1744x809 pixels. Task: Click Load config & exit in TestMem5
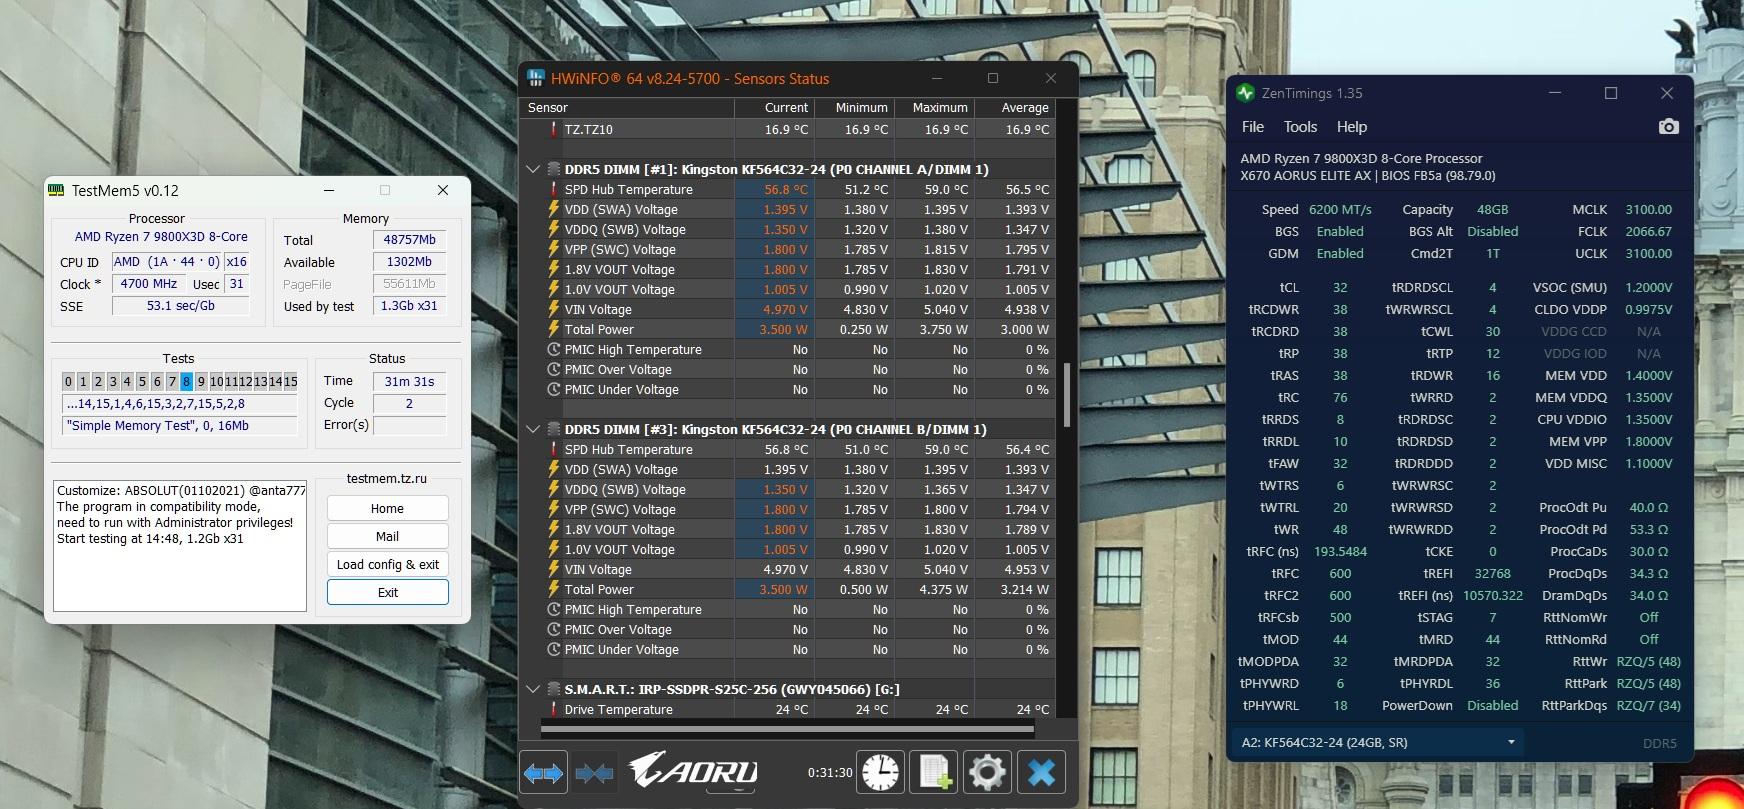[387, 564]
